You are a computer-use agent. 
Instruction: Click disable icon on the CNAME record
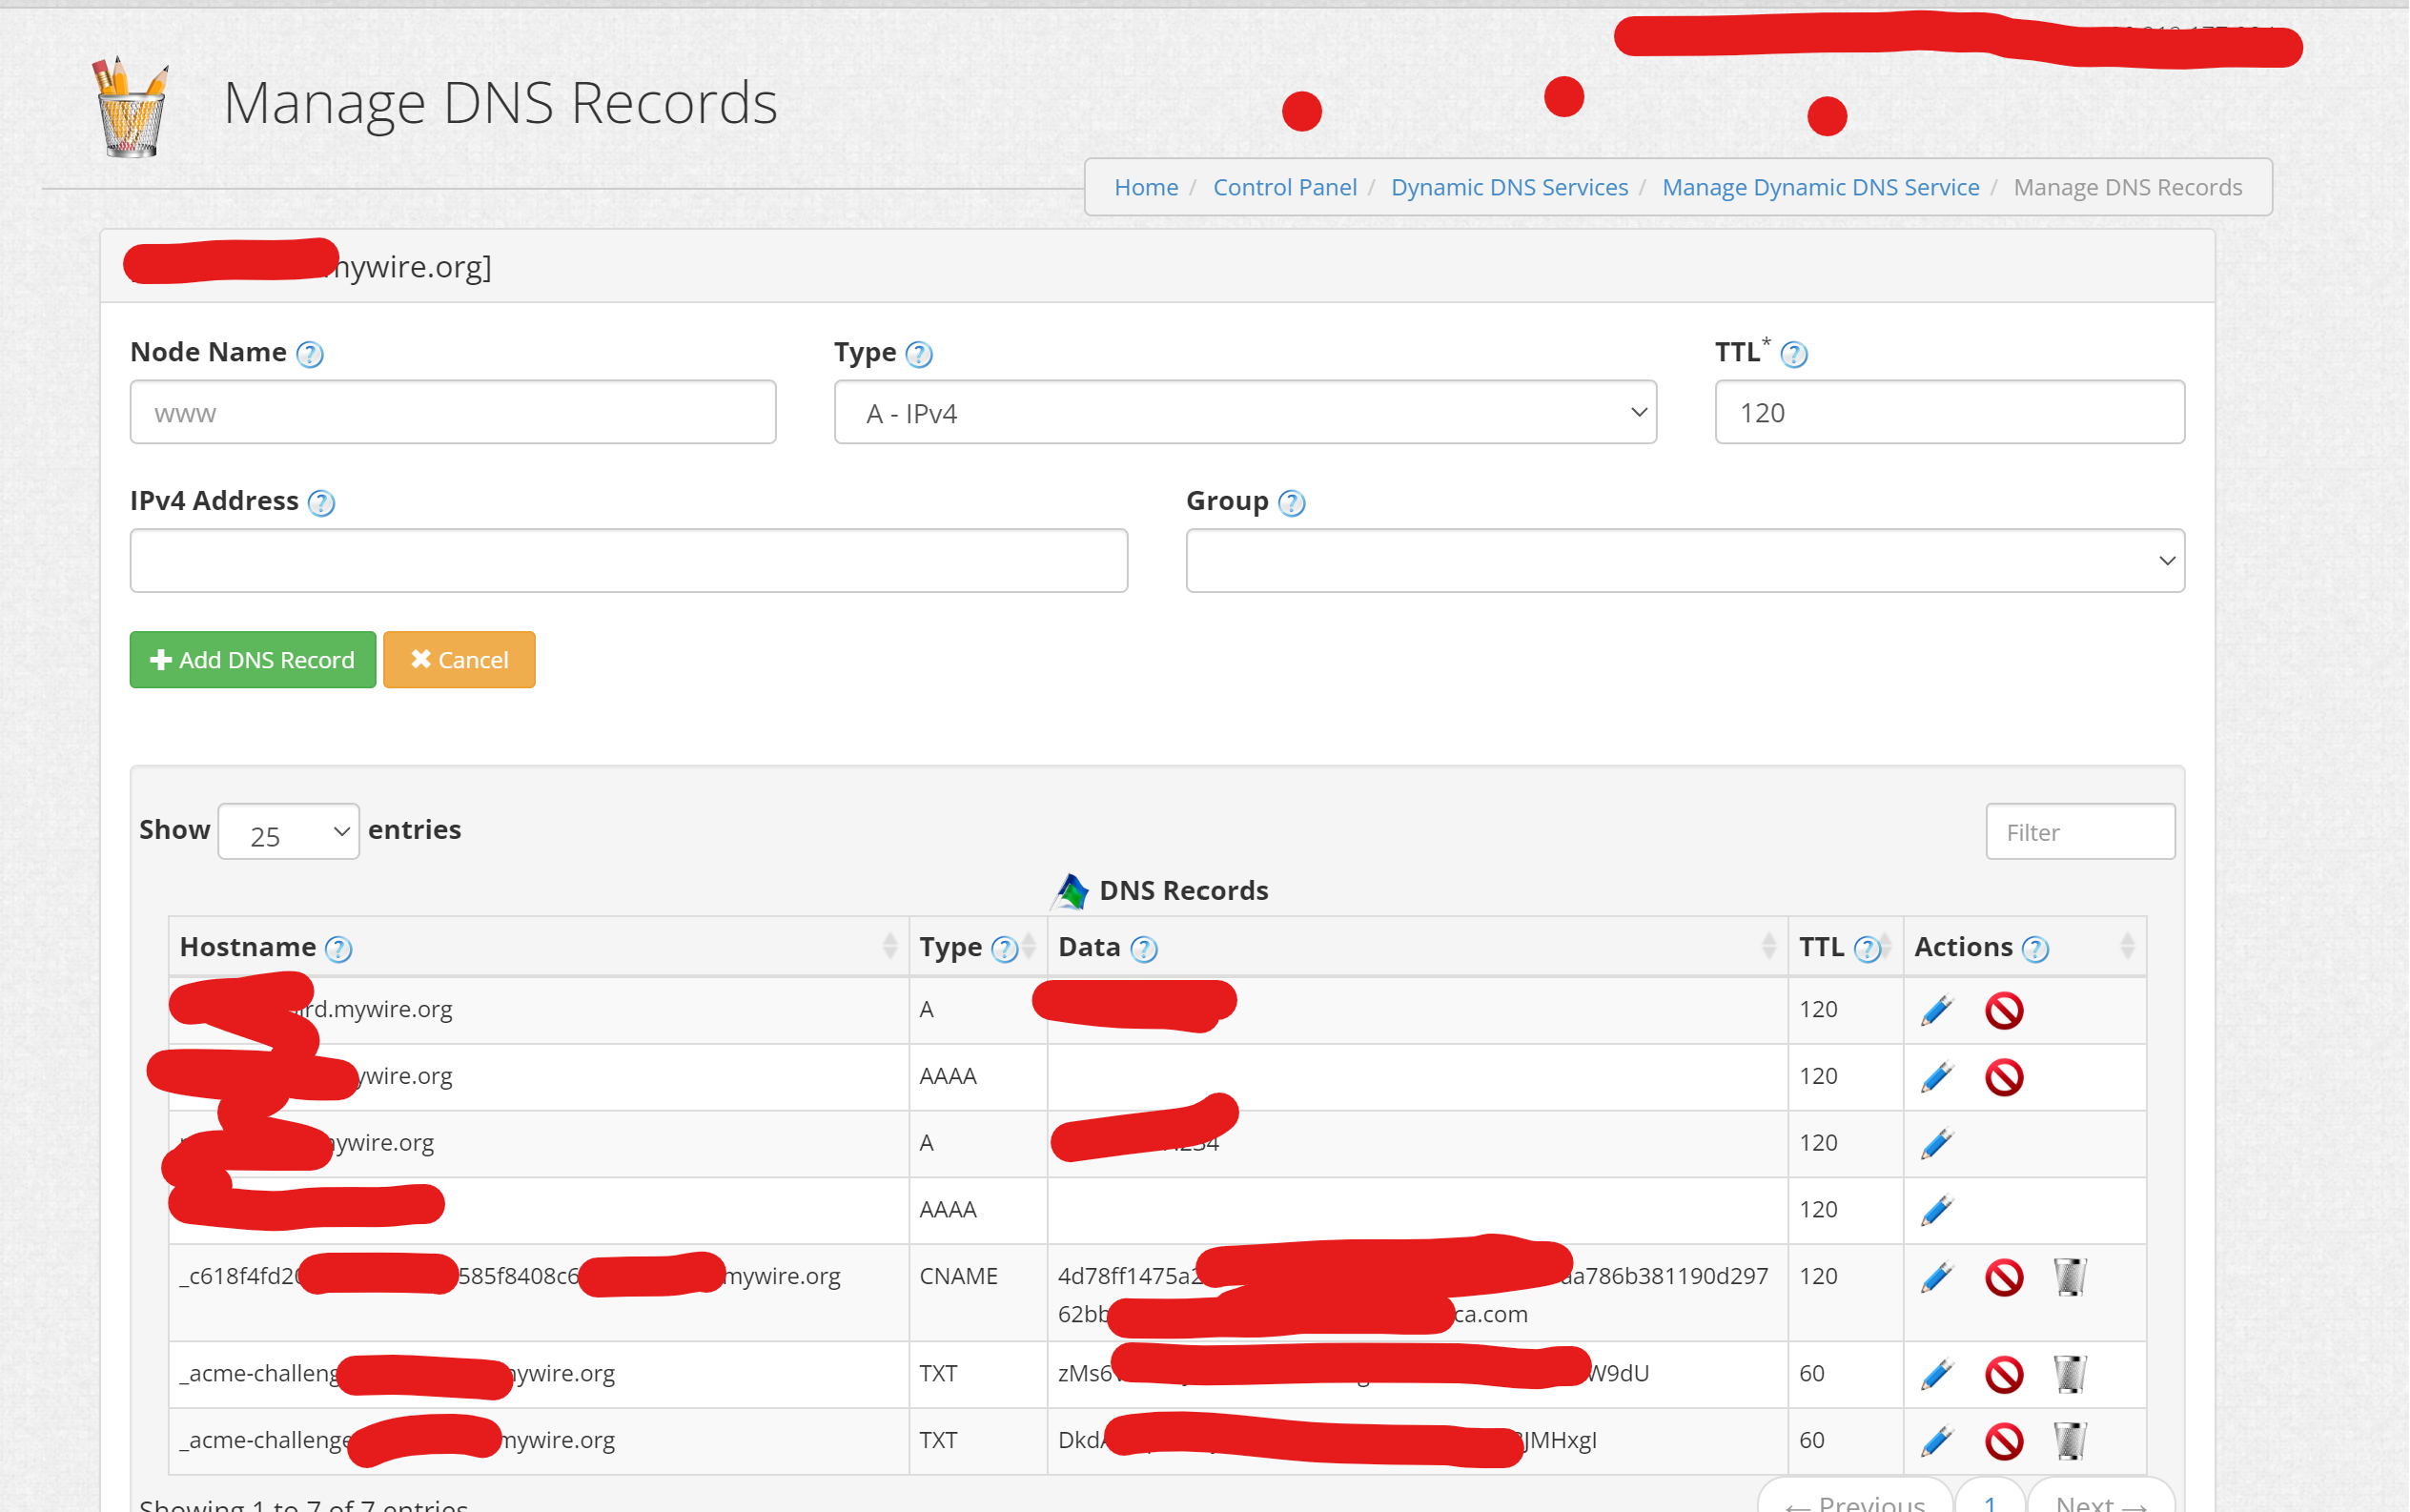coord(2004,1277)
